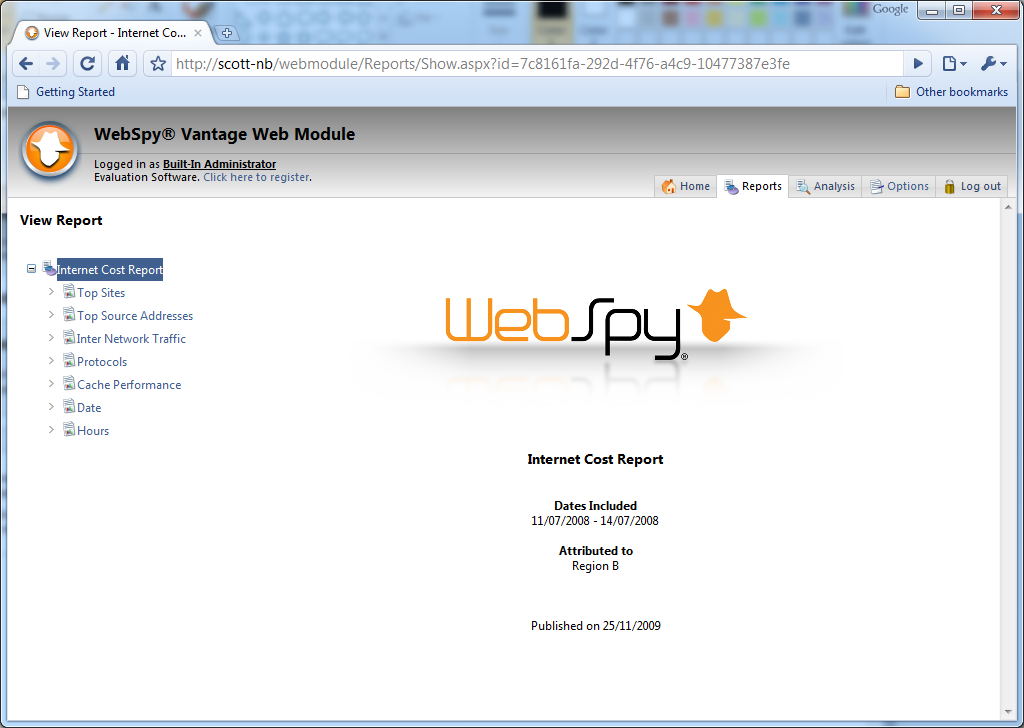1024x728 pixels.
Task: Open the new tab button
Action: click(227, 33)
